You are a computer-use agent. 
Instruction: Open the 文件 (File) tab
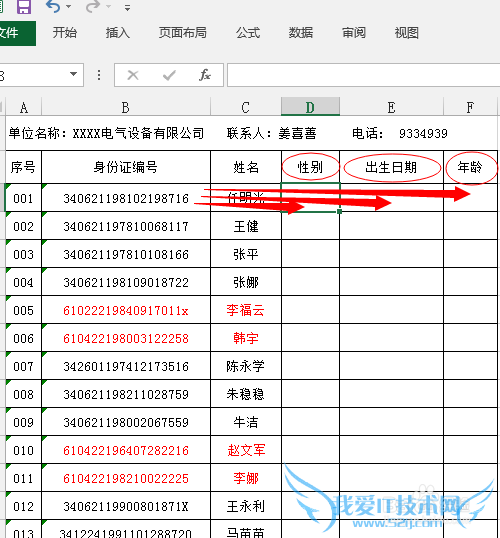coord(17,33)
